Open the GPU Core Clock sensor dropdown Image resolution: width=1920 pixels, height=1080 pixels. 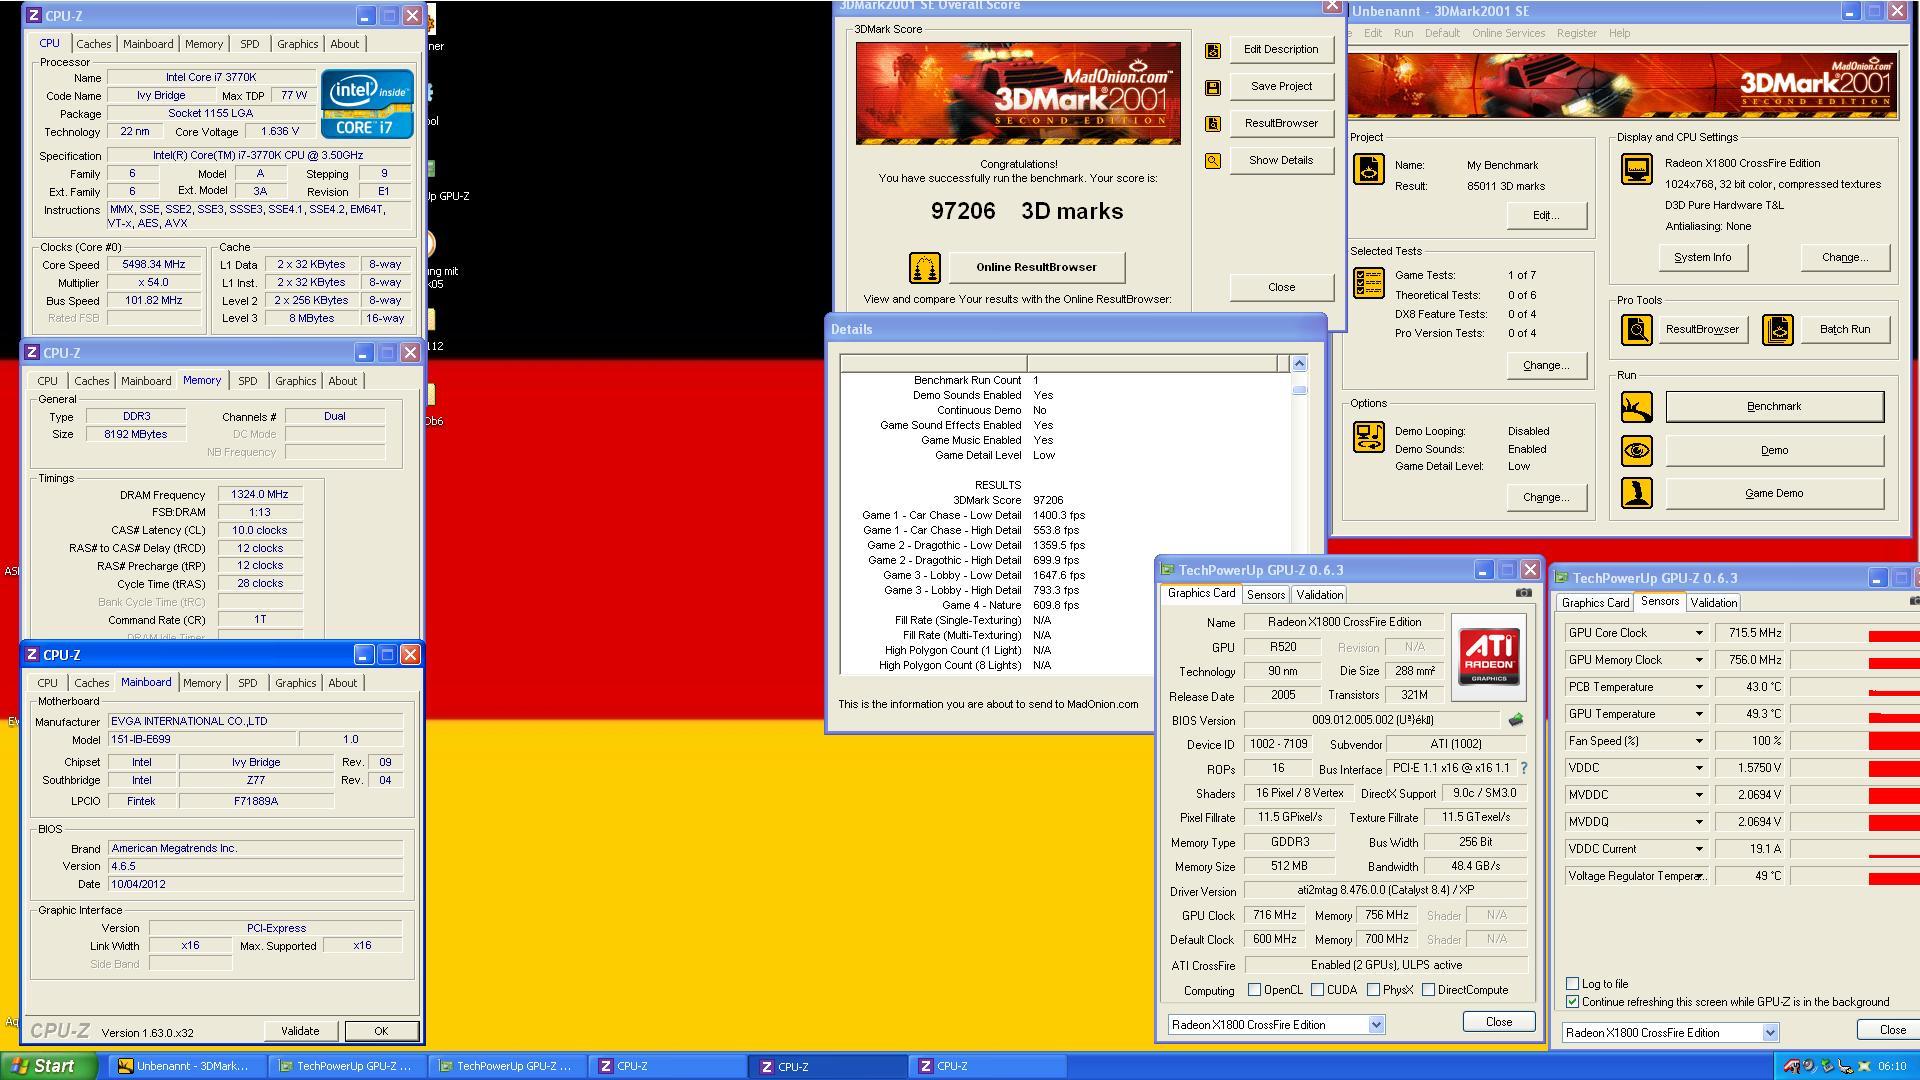click(x=1698, y=633)
